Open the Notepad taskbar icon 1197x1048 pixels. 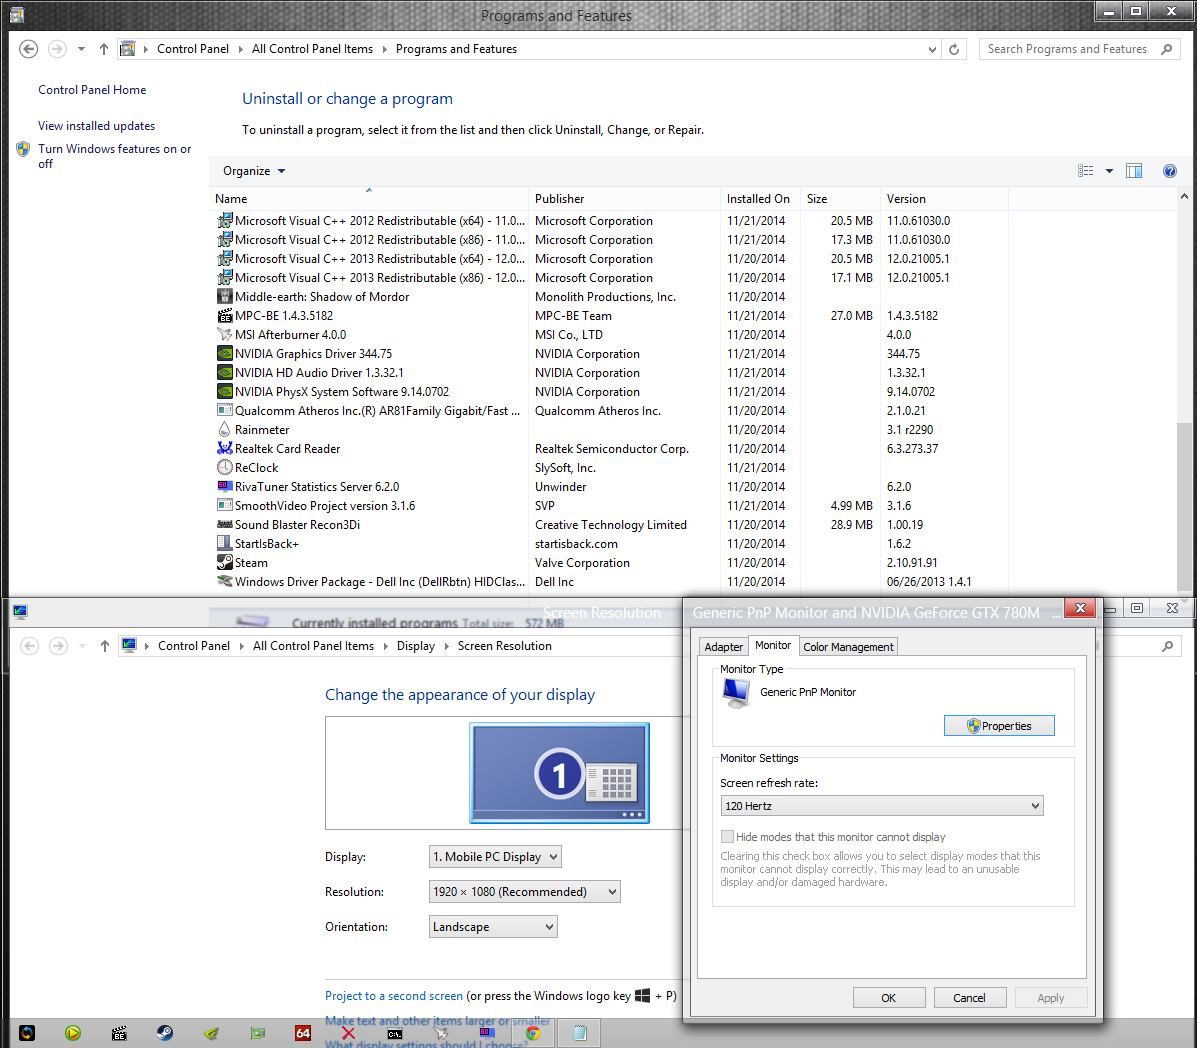(x=579, y=1033)
